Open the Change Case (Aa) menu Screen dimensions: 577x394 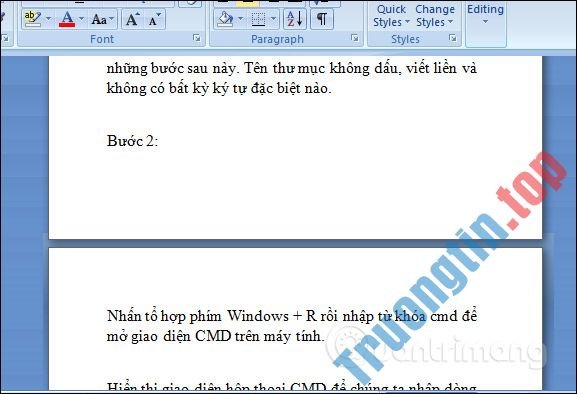point(103,19)
